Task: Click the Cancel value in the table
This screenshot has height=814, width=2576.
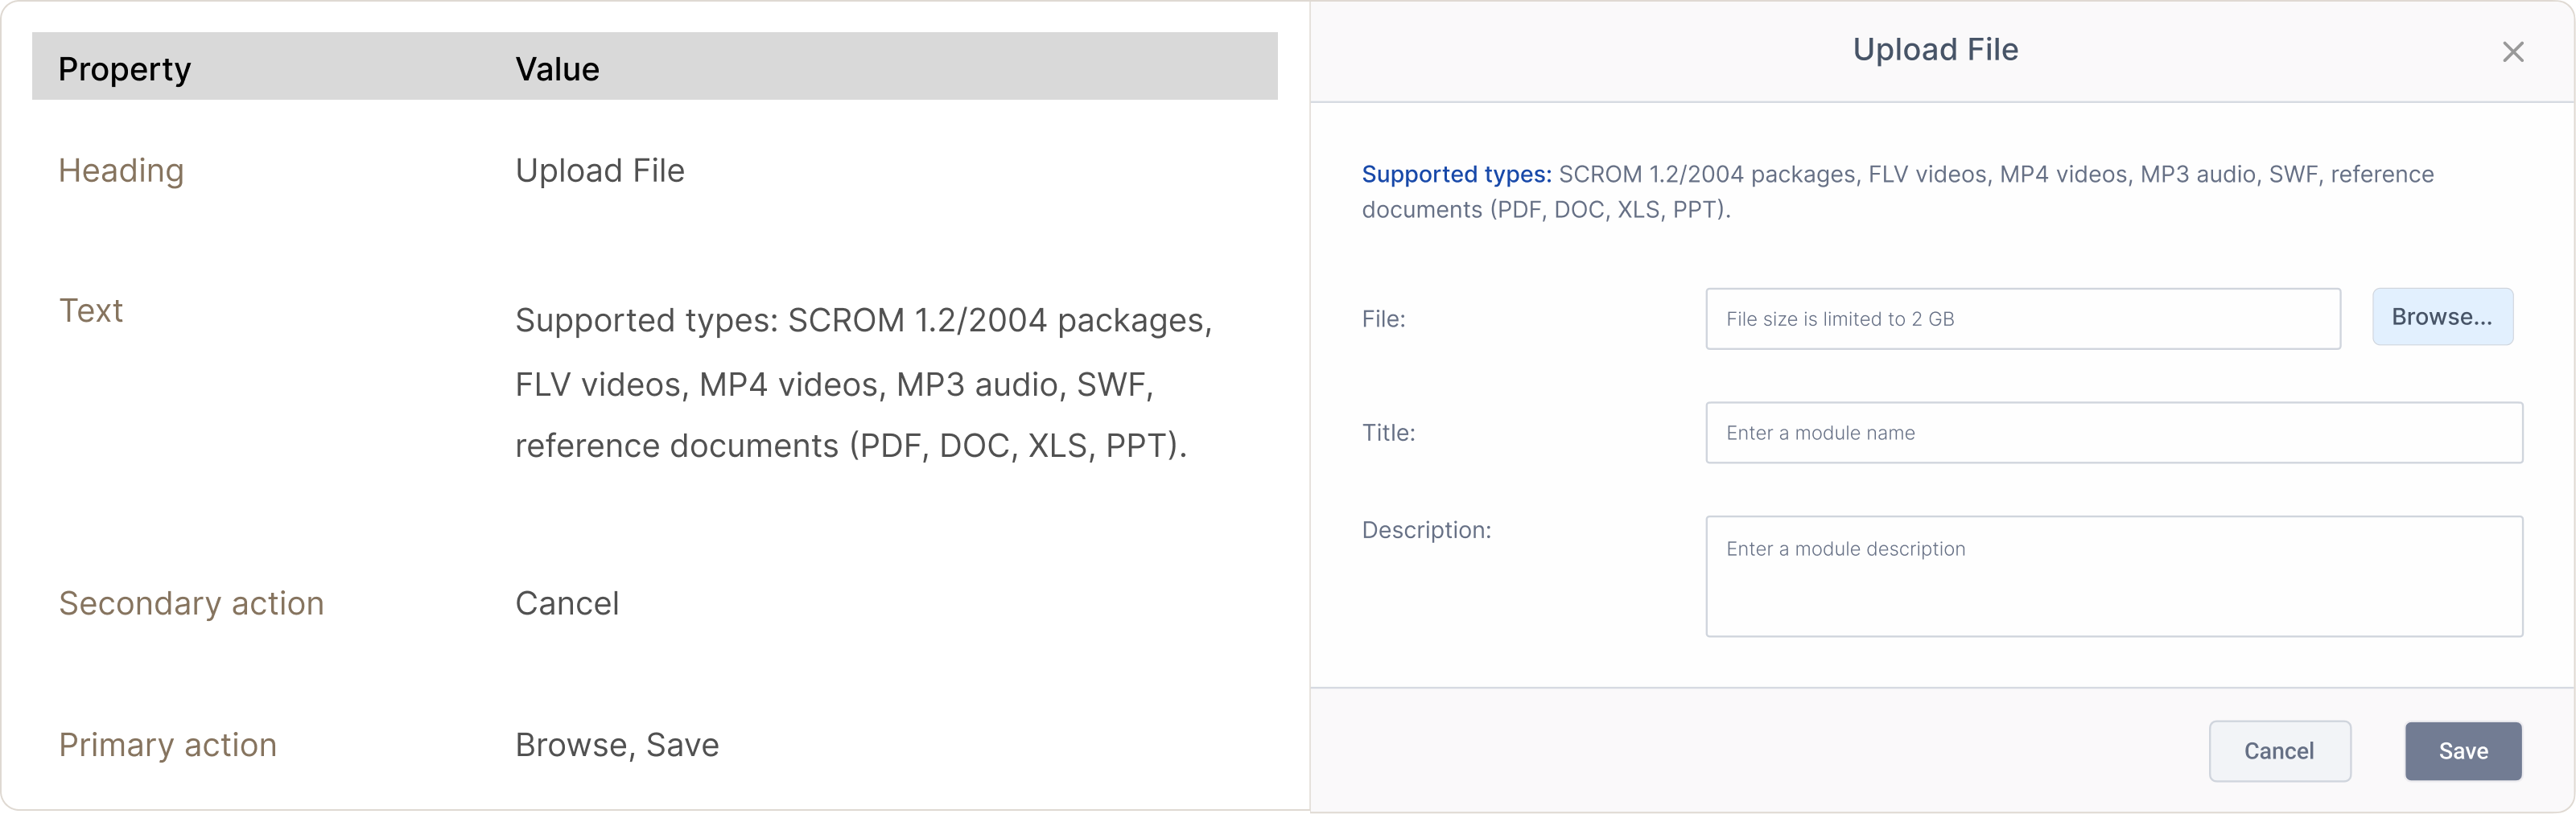Action: 567,604
